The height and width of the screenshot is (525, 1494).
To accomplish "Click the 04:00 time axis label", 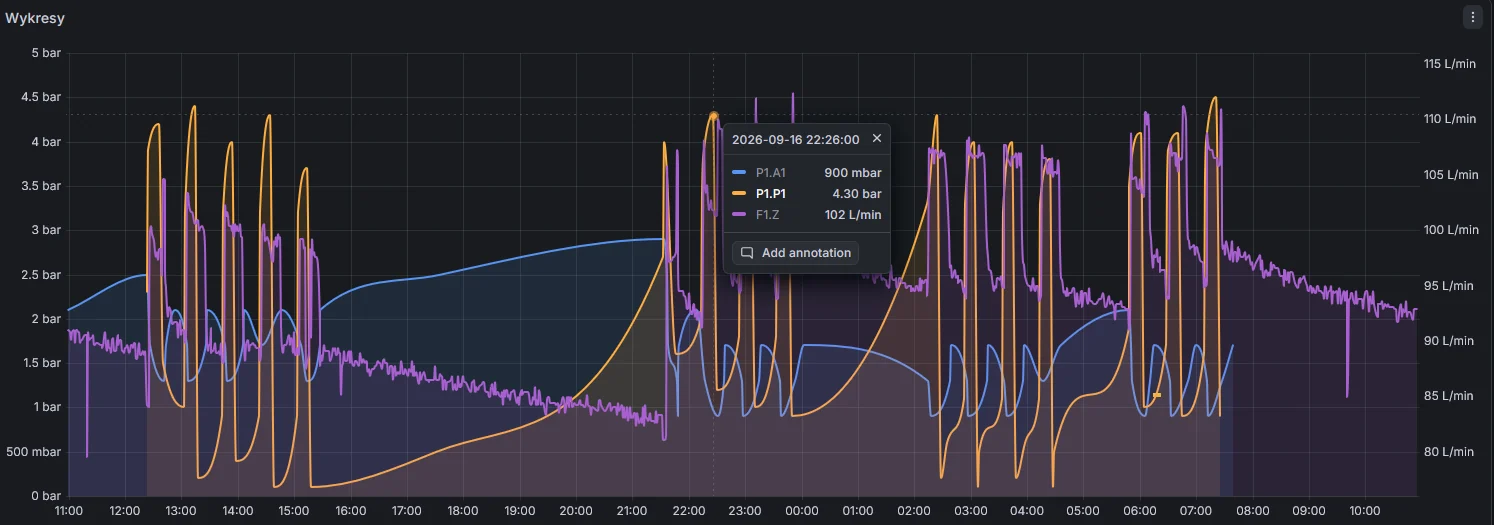I will (1027, 510).
